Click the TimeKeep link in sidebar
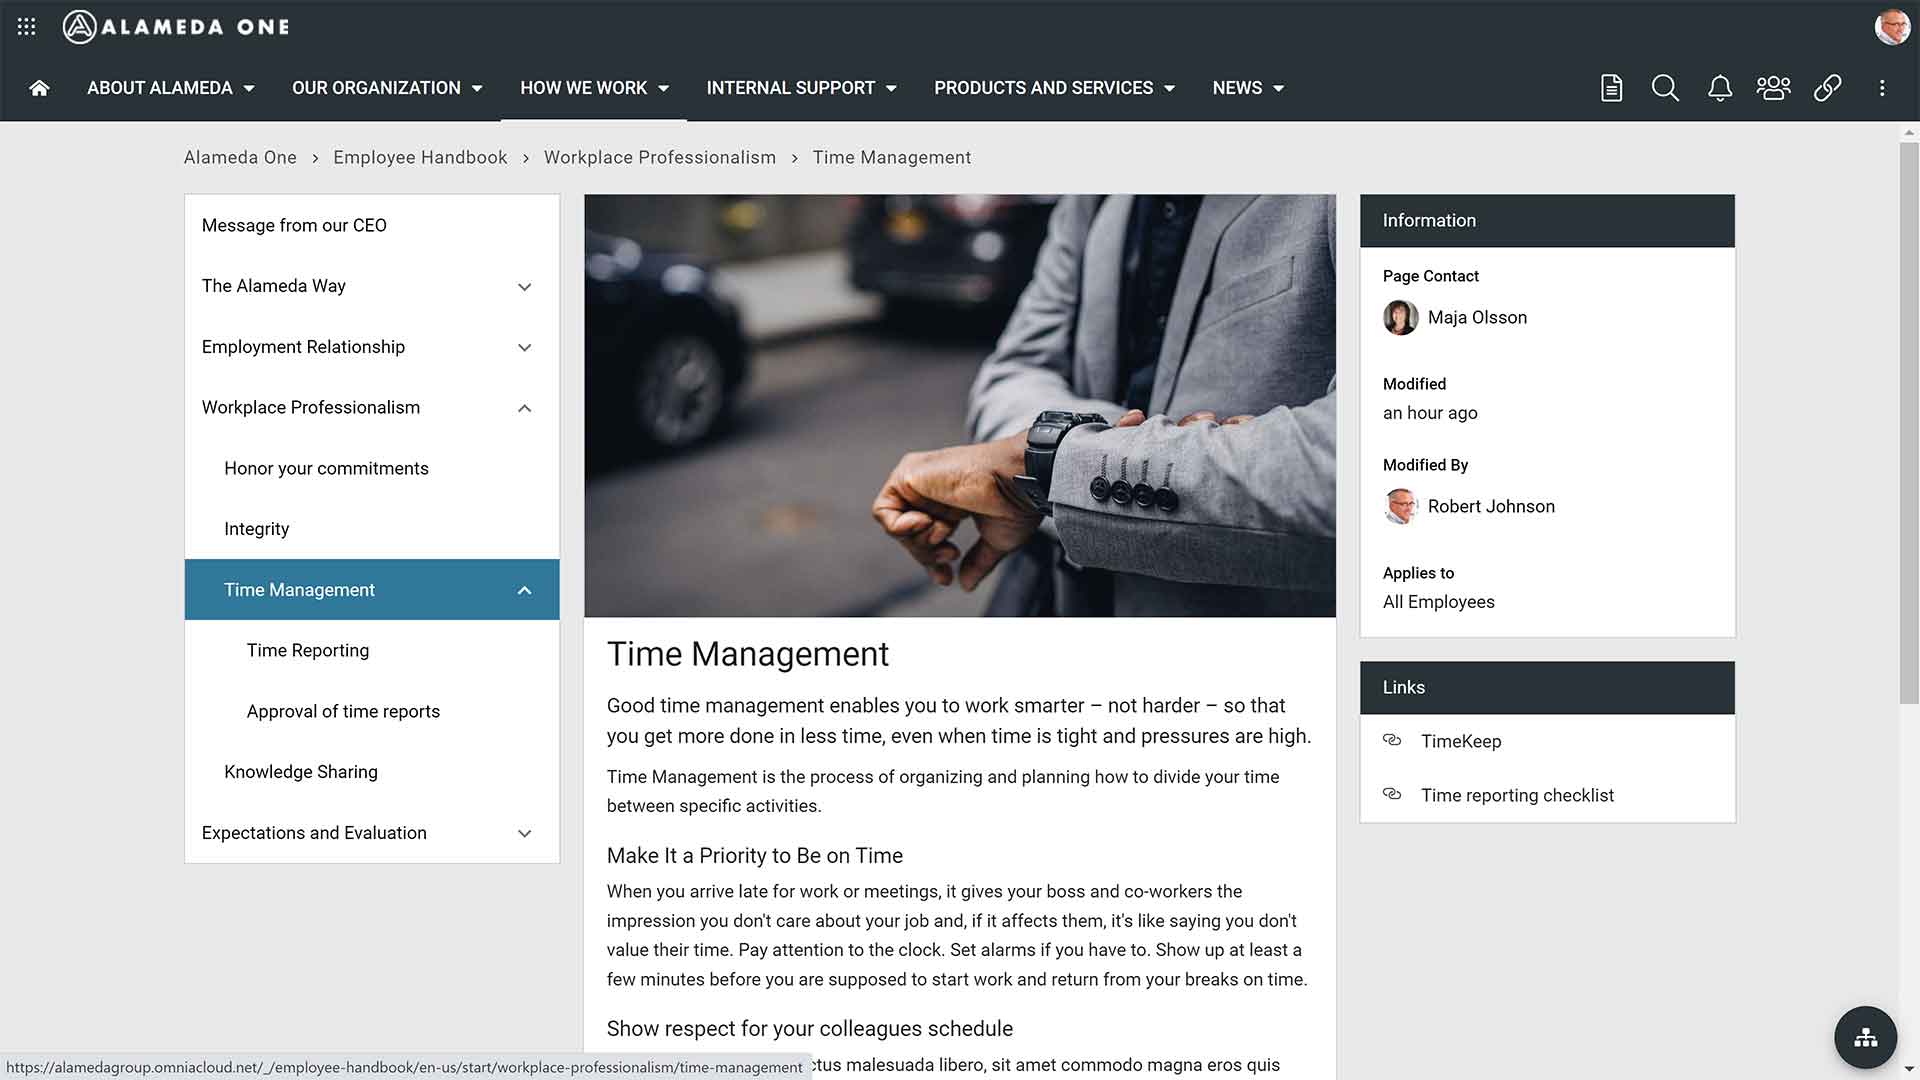The width and height of the screenshot is (1920, 1080). (x=1461, y=740)
